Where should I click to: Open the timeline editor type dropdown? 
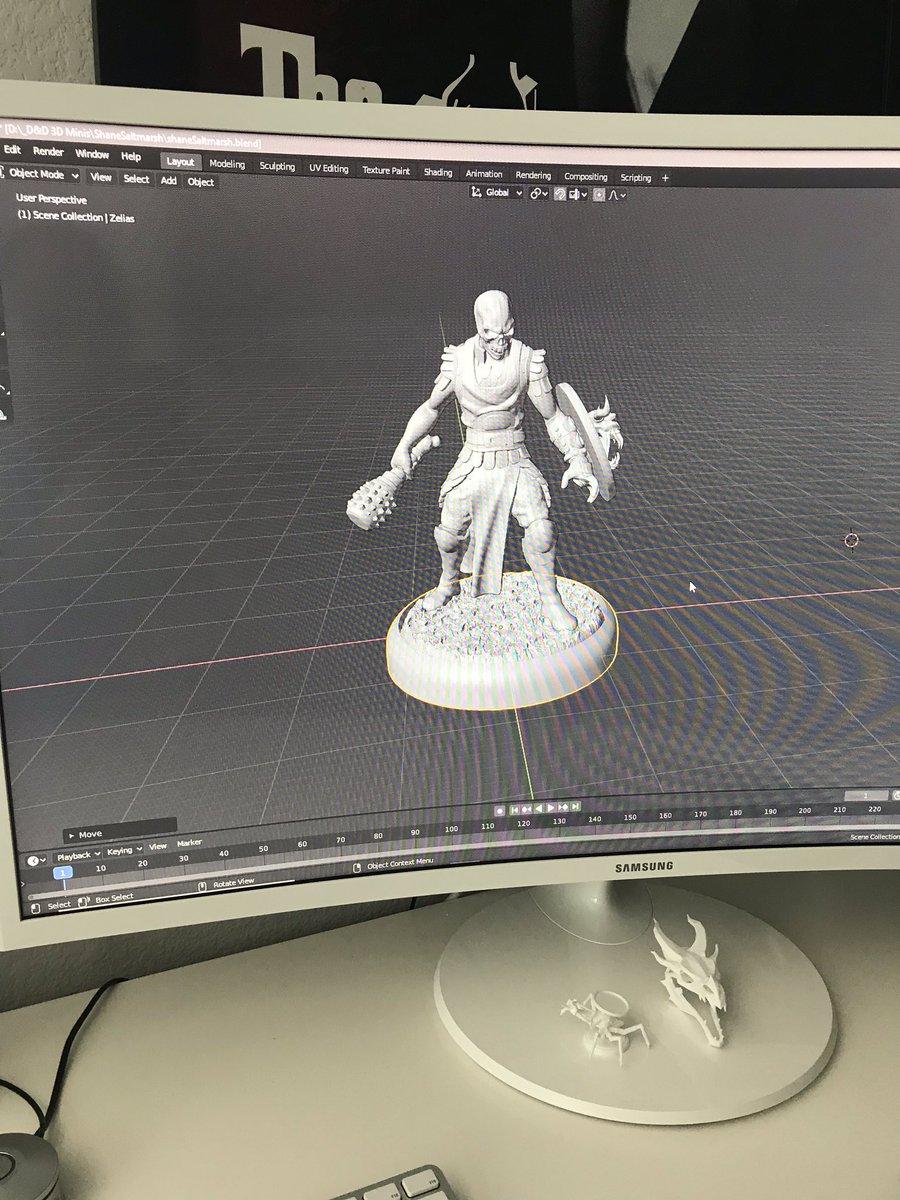pos(36,860)
